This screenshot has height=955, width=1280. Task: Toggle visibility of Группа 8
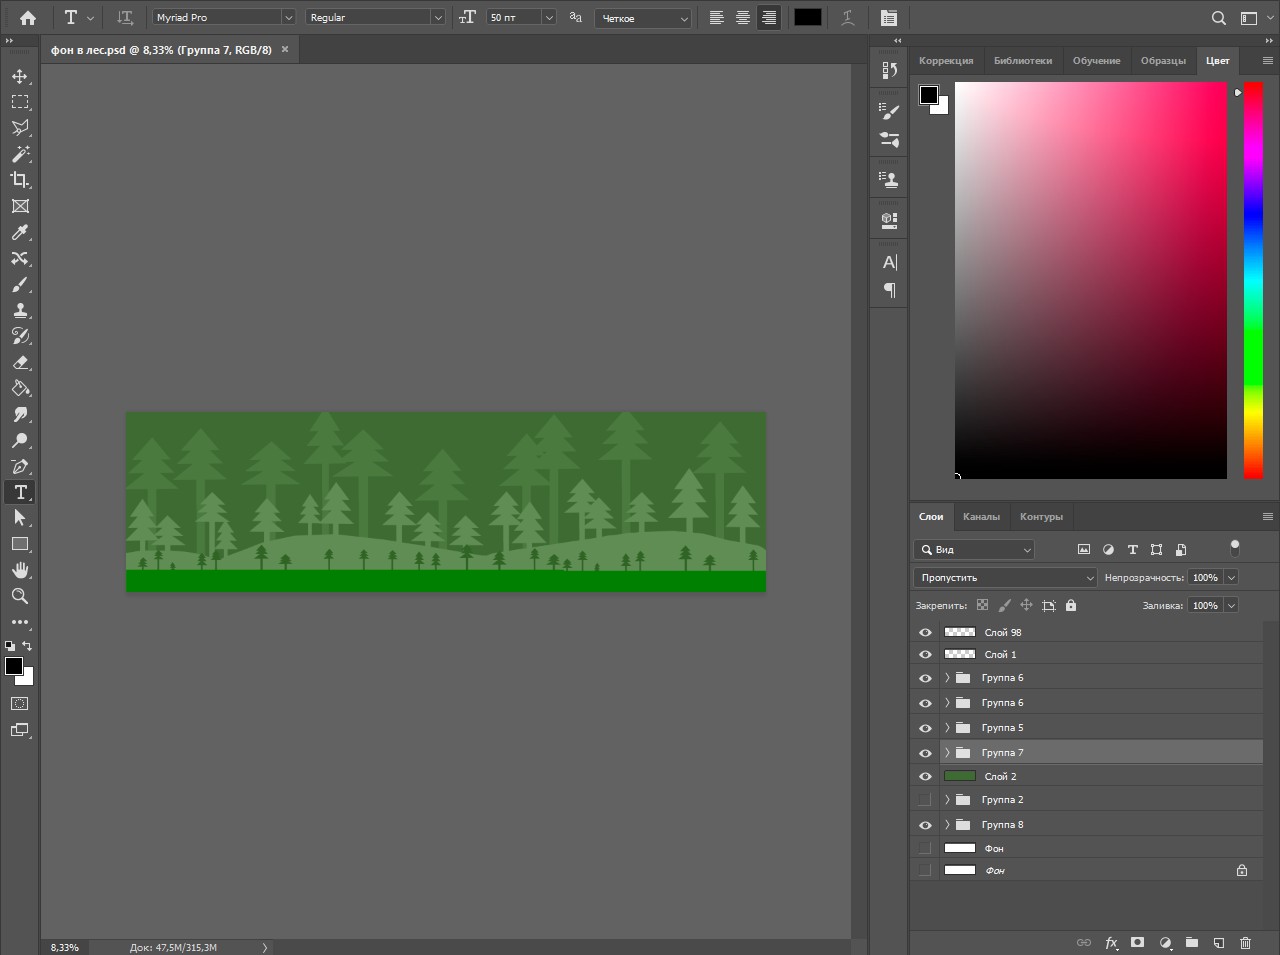click(925, 825)
